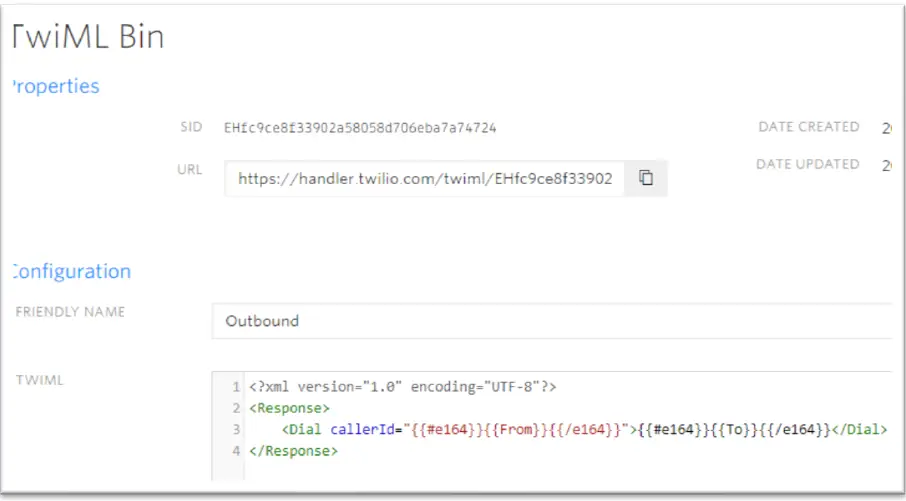Click the URL label
The height and width of the screenshot is (501, 906).
pos(190,170)
